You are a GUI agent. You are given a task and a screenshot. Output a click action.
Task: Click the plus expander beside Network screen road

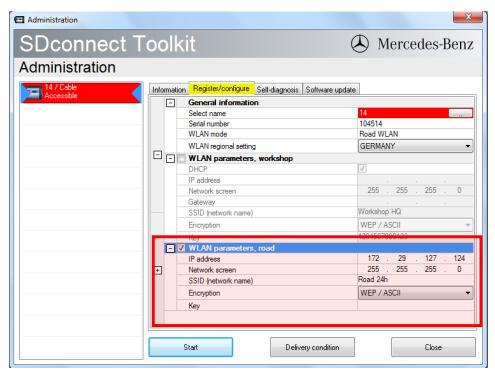point(158,270)
